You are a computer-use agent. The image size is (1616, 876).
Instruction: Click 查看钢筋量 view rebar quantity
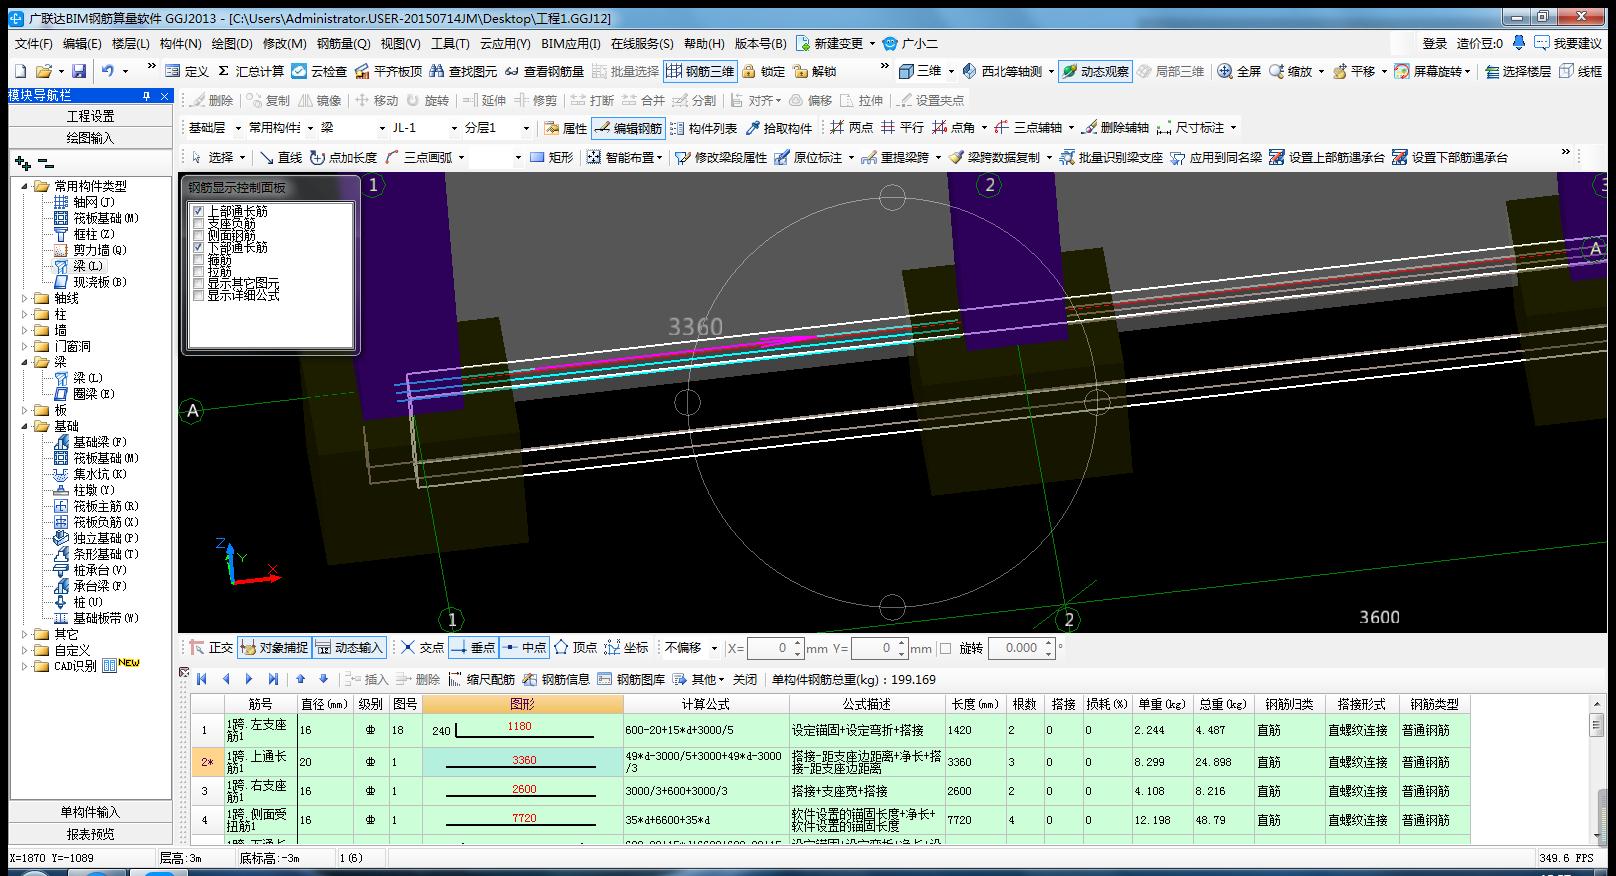pyautogui.click(x=544, y=71)
